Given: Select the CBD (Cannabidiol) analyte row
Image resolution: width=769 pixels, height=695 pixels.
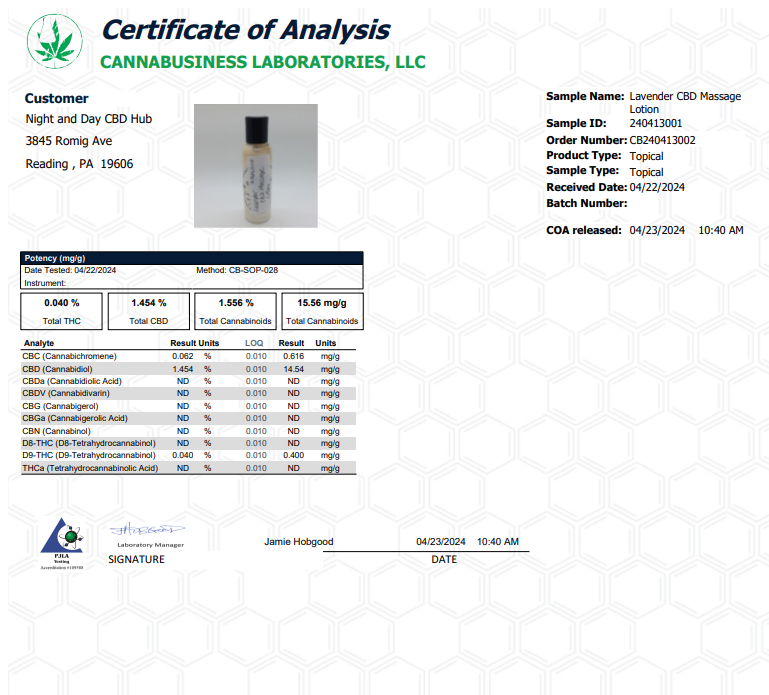Looking at the screenshot, I should point(188,369).
